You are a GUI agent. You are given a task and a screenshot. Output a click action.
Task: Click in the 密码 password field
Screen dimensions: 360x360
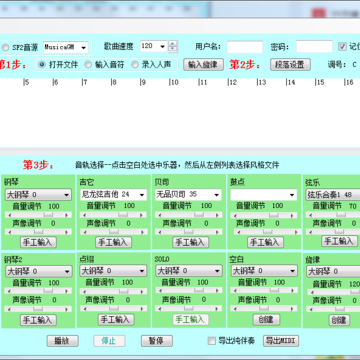coord(314,47)
